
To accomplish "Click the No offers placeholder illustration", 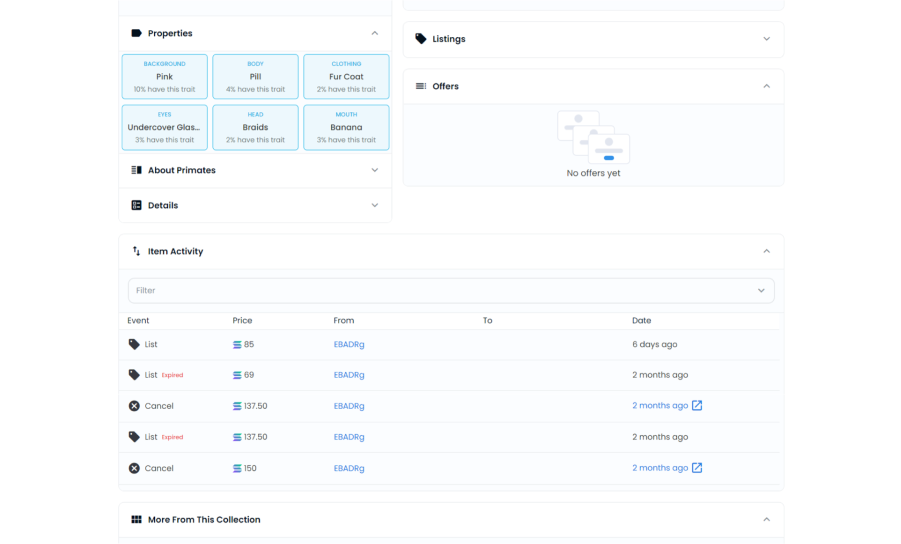I will pyautogui.click(x=593, y=137).
